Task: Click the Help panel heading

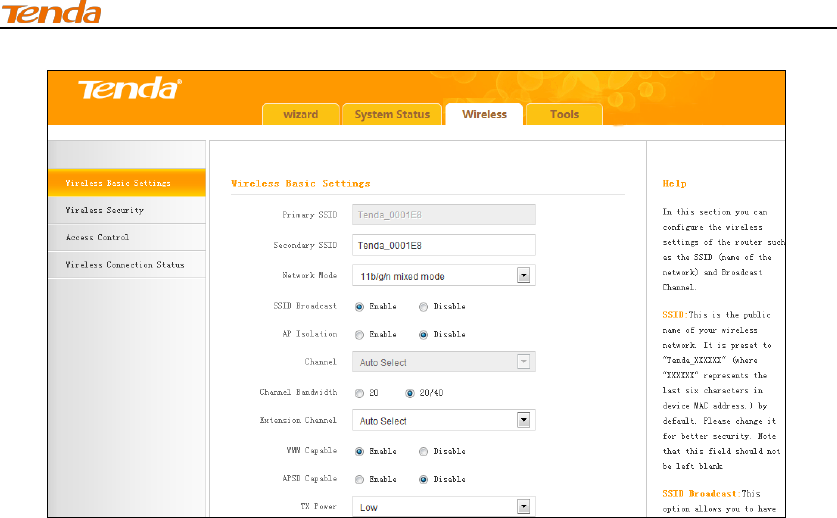Action: [x=674, y=183]
